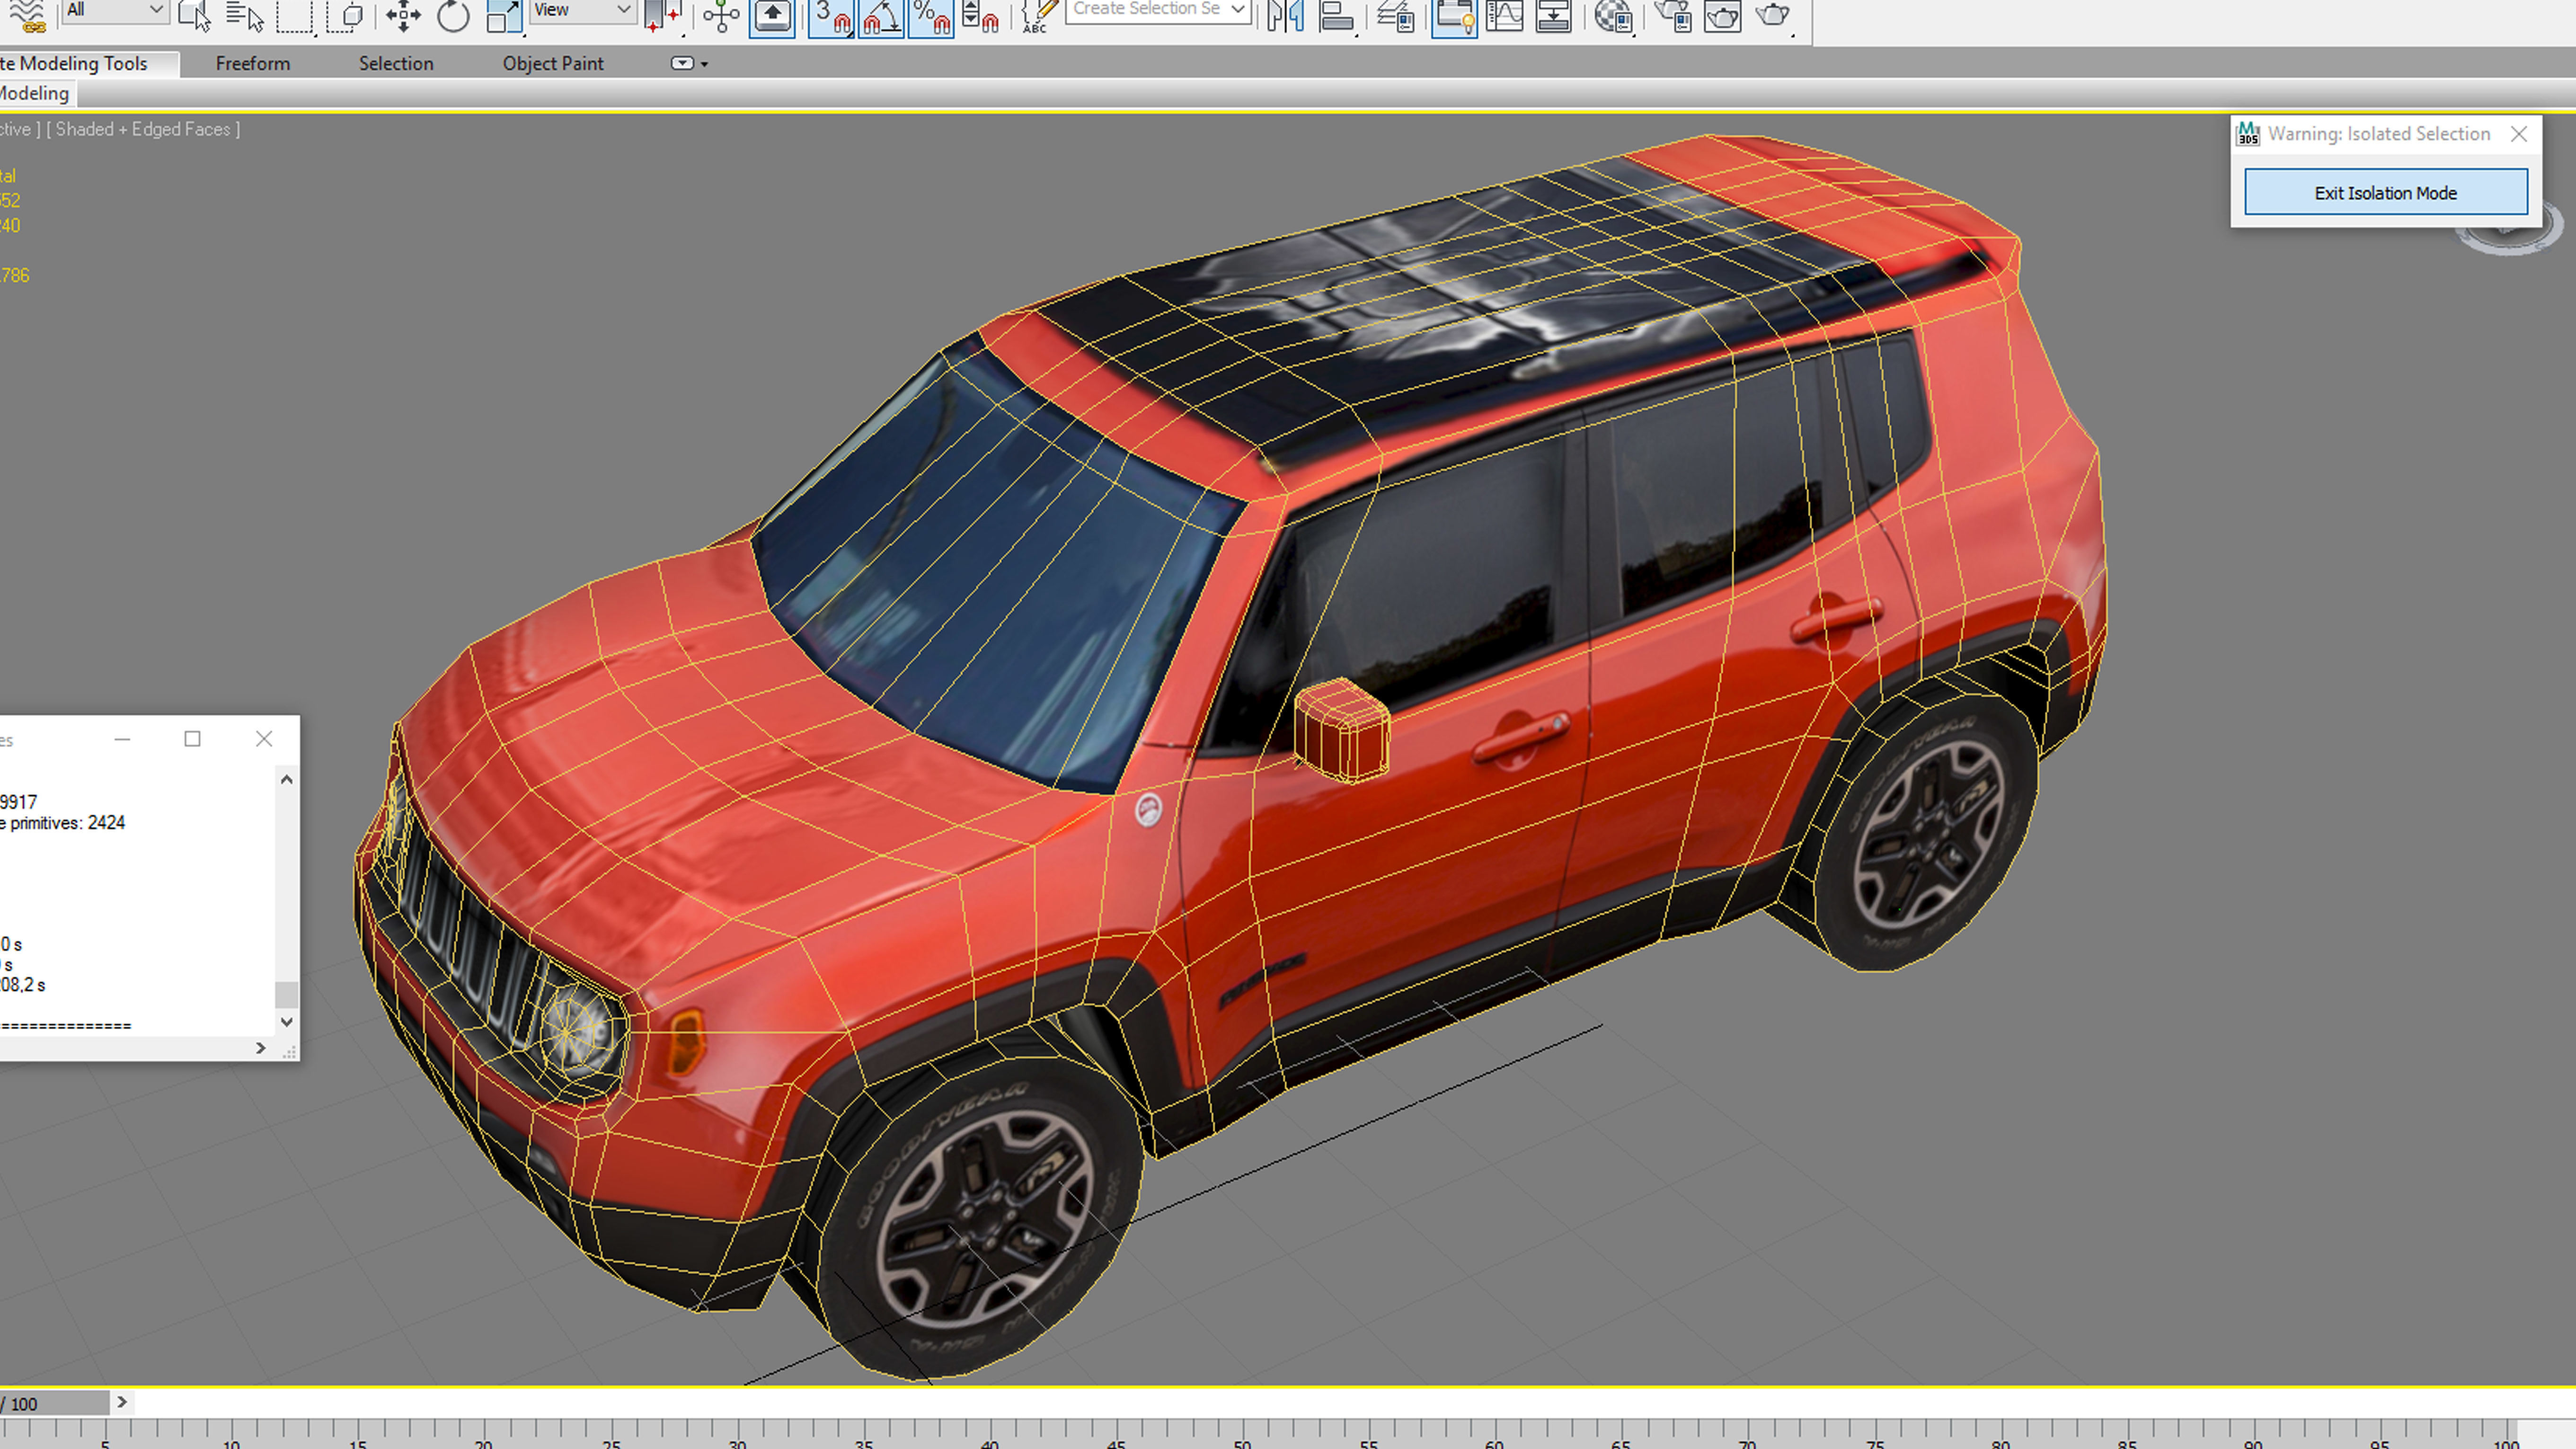Viewport: 2576px width, 1449px height.
Task: Activate the Select and Rotate tool
Action: pyautogui.click(x=453, y=15)
